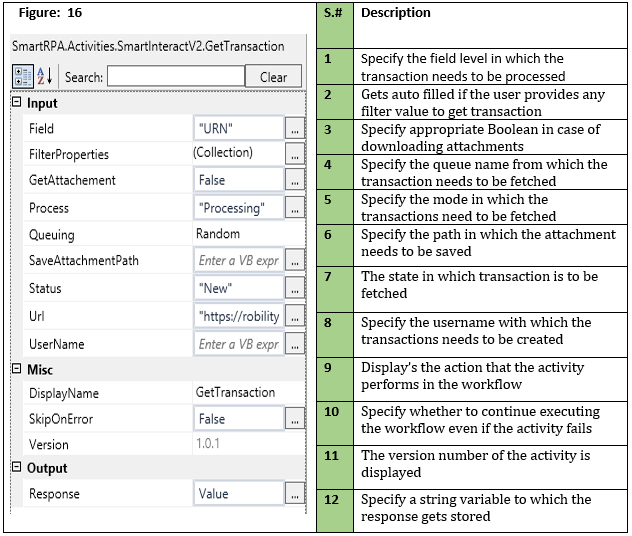
Task: Select the Queuing value Random
Action: (218, 234)
